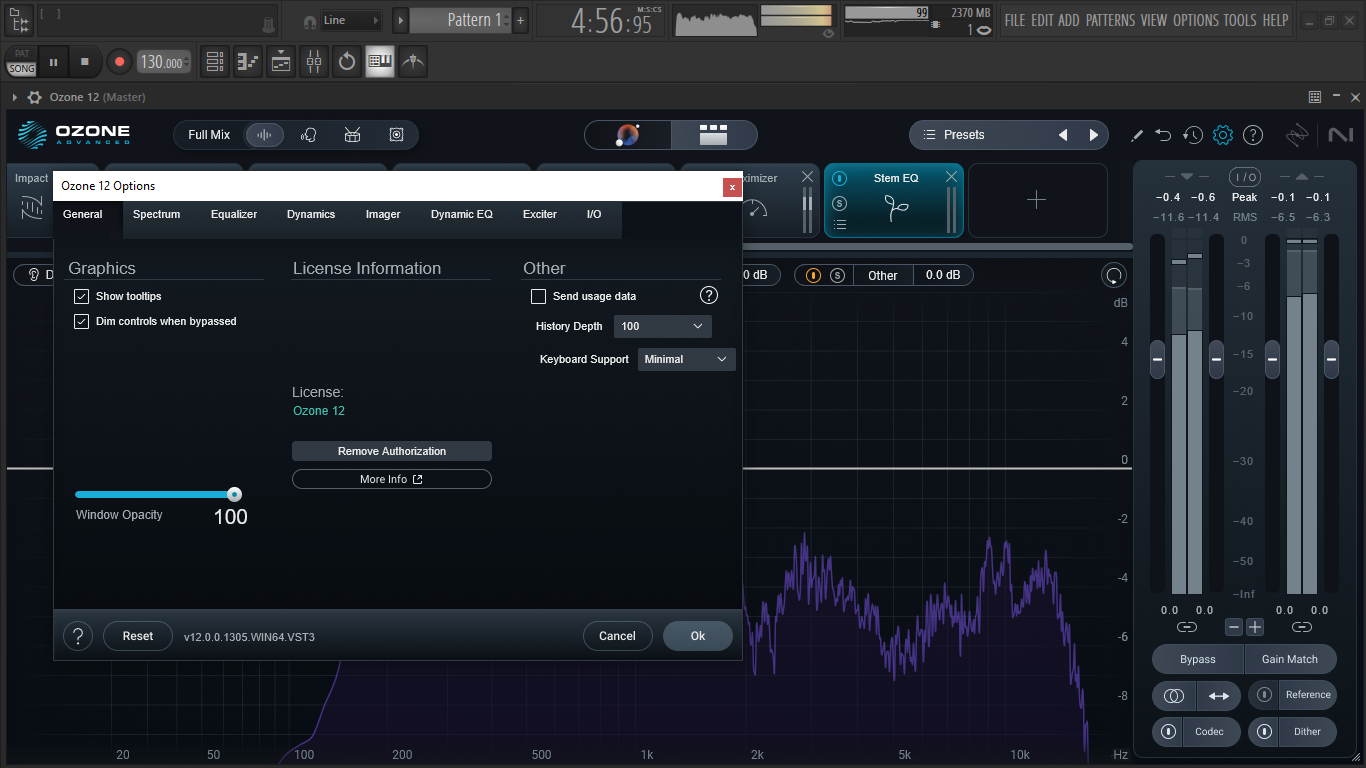Open the help icon beside Send usage data
This screenshot has width=1366, height=768.
pyautogui.click(x=709, y=295)
